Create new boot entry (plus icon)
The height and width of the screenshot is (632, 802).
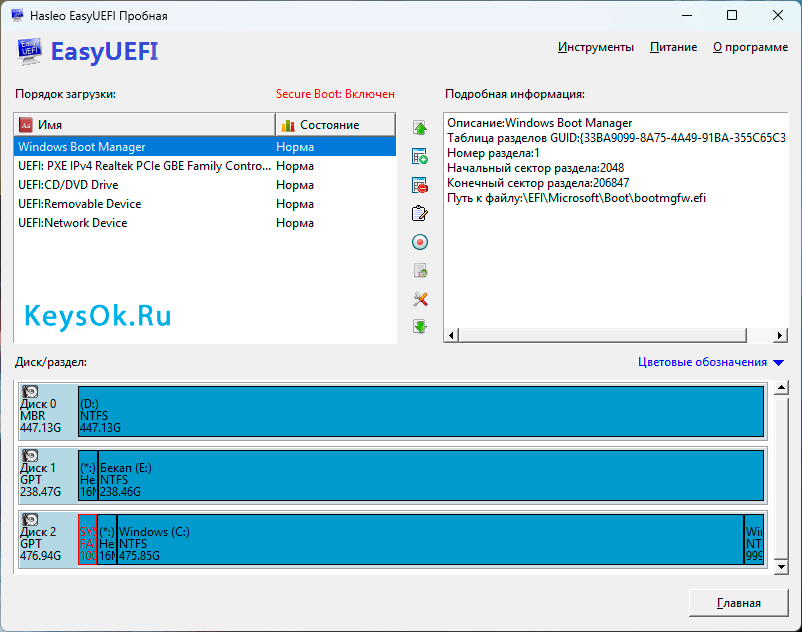[420, 156]
